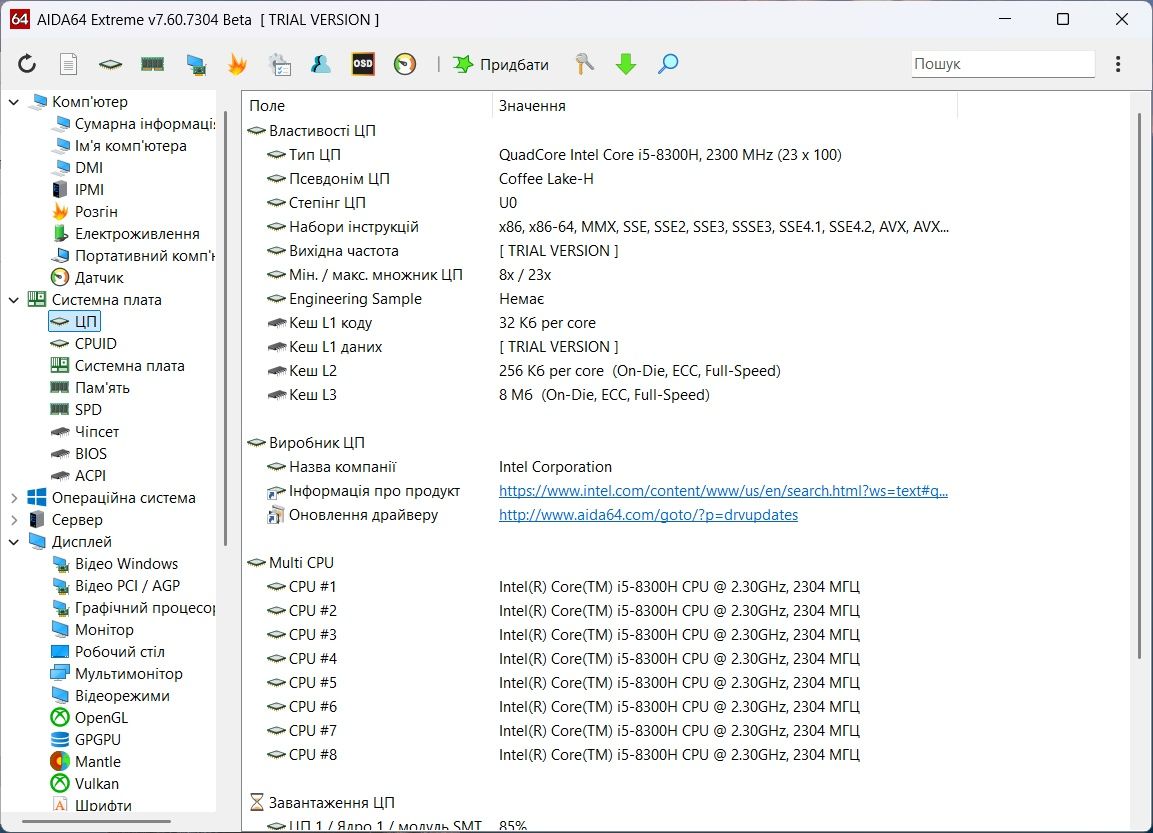
Task: Select Mantle tree item
Action: click(x=85, y=762)
